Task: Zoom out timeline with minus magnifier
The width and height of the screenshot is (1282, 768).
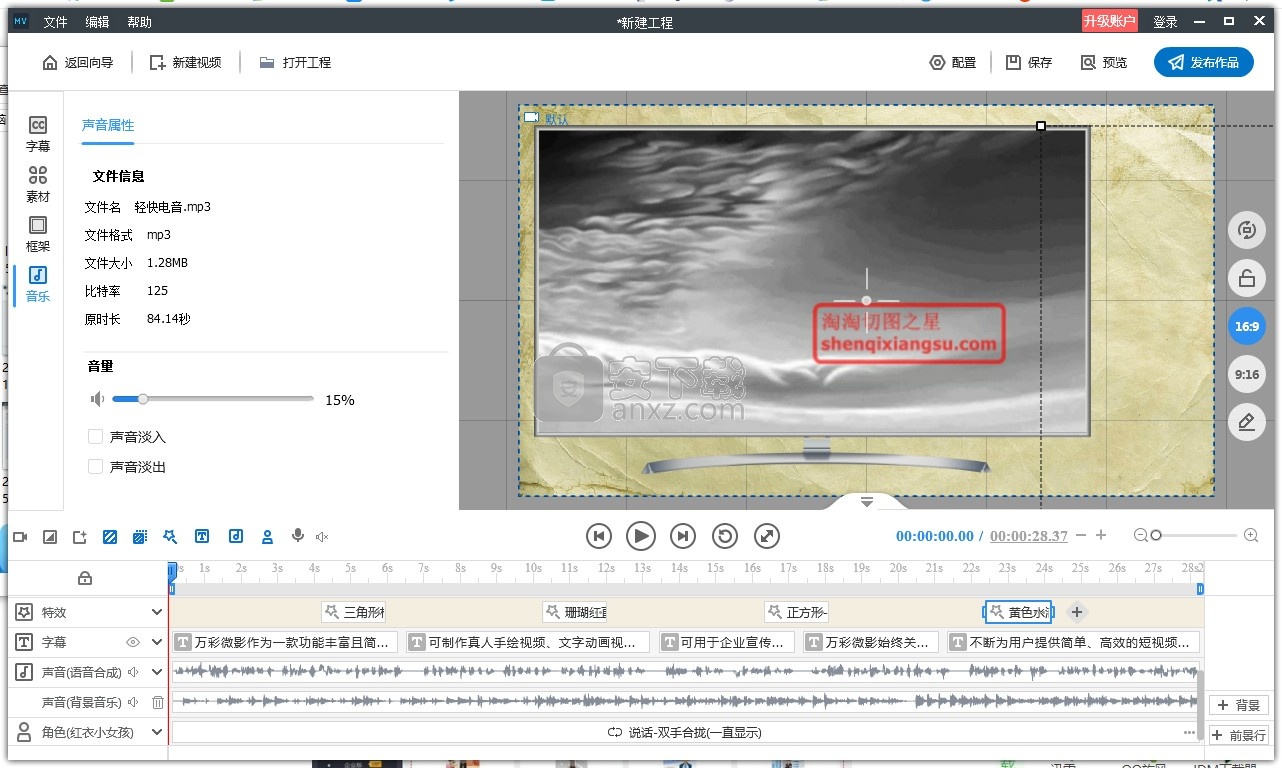Action: point(1140,536)
